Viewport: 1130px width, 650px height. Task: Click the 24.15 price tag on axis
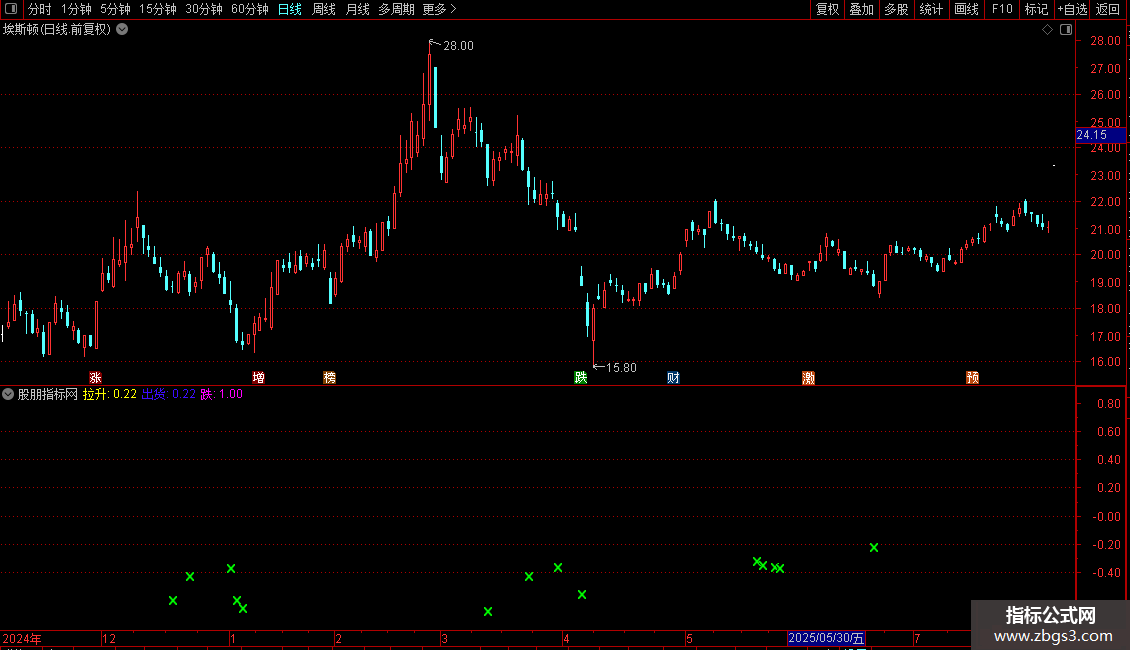click(1100, 135)
